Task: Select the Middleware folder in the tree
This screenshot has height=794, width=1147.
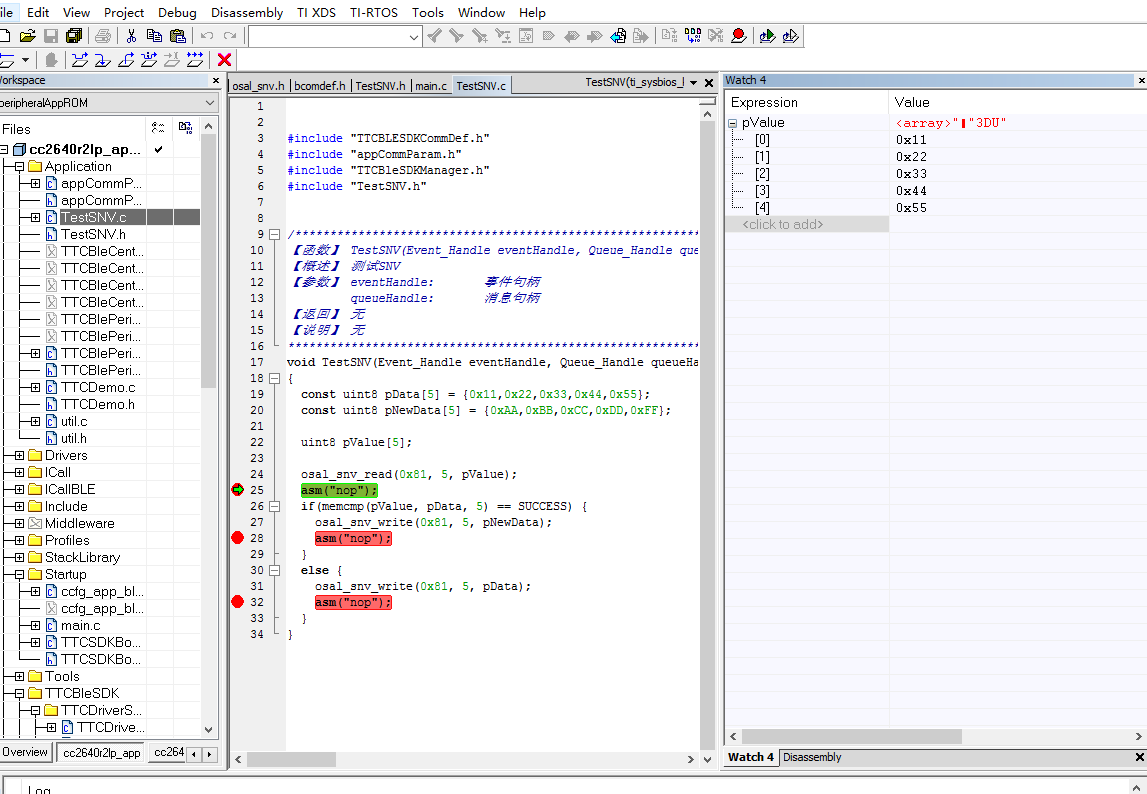Action: (79, 523)
